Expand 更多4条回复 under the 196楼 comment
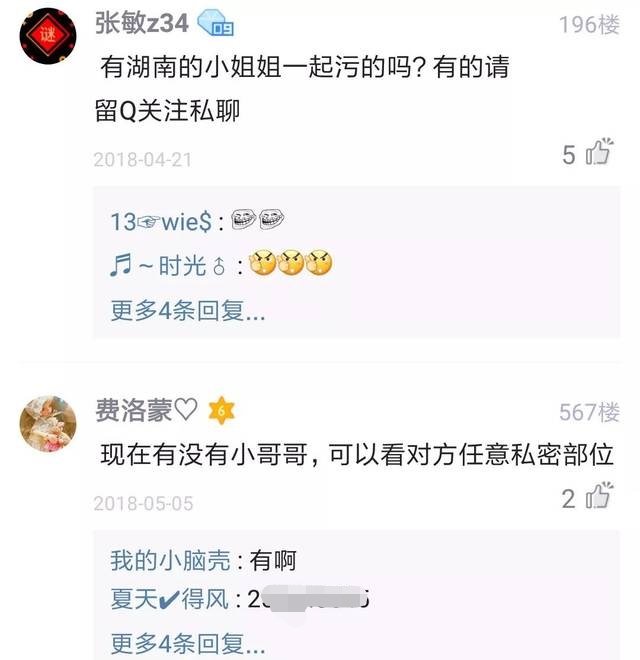Screen dimensions: 640x660 188,311
